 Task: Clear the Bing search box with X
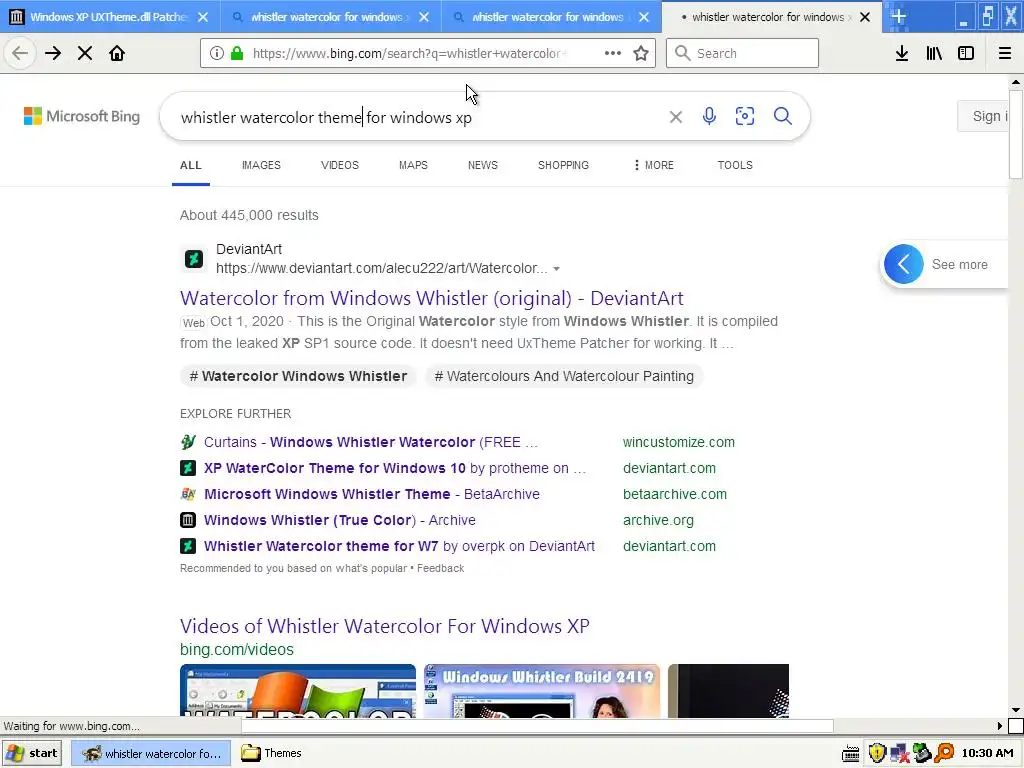[x=676, y=117]
